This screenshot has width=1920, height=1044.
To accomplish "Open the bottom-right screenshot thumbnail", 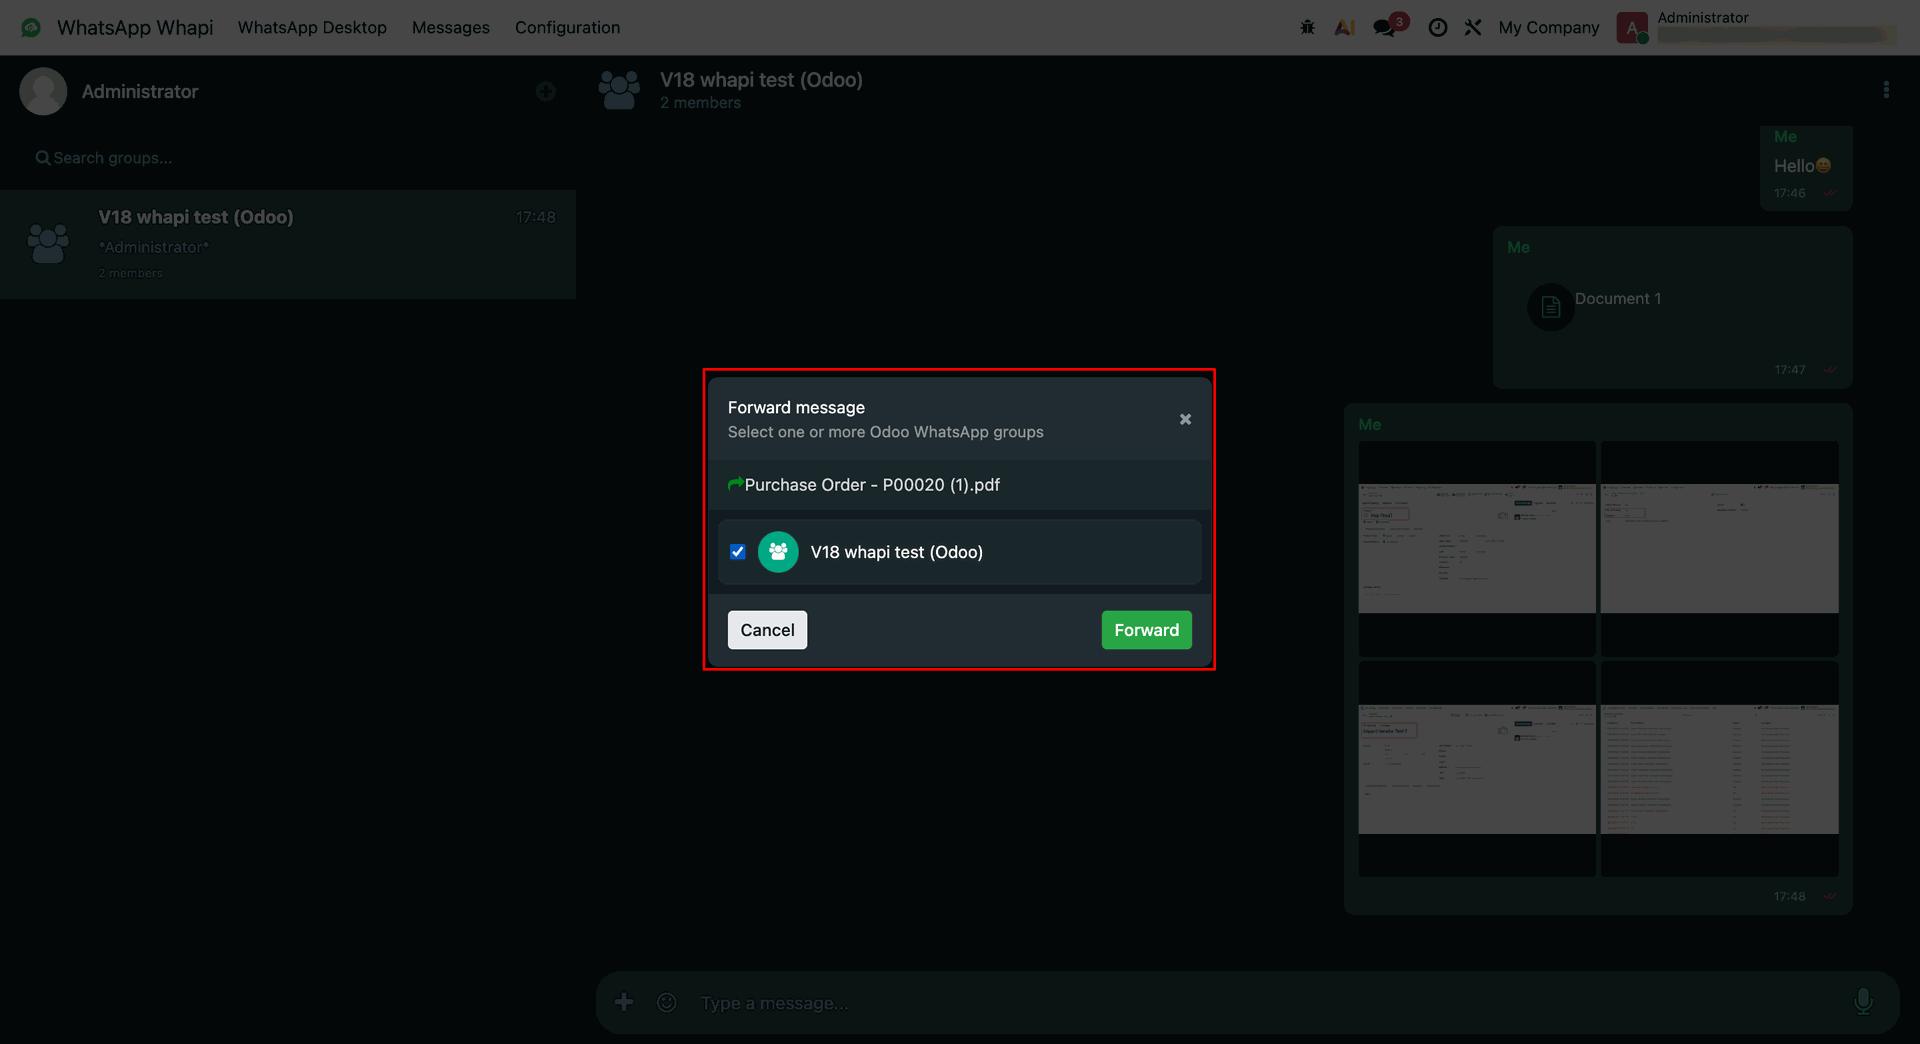I will (1719, 768).
